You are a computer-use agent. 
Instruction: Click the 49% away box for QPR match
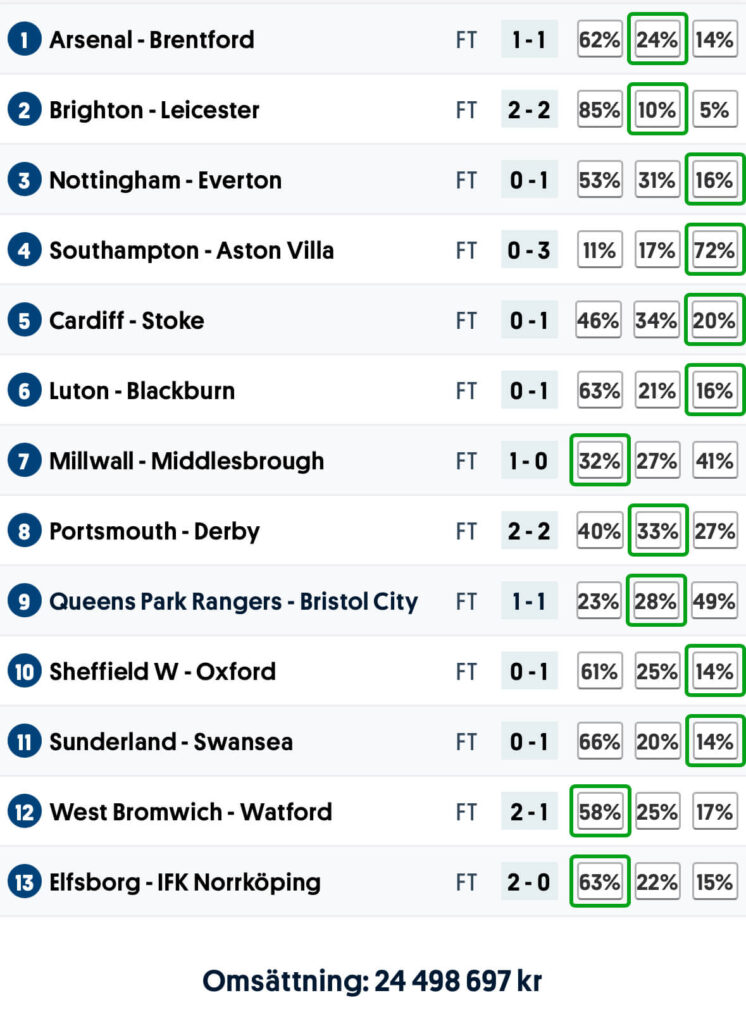(715, 601)
